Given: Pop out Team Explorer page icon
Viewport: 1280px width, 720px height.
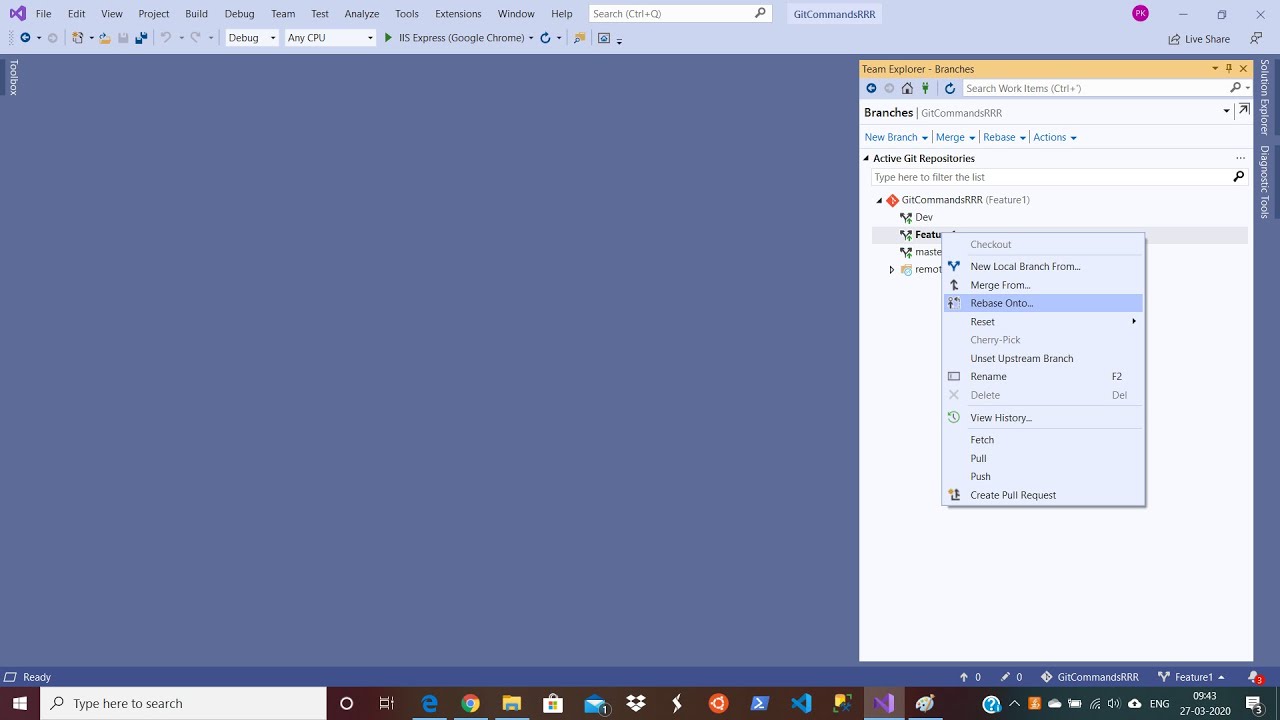Looking at the screenshot, I should (1243, 111).
